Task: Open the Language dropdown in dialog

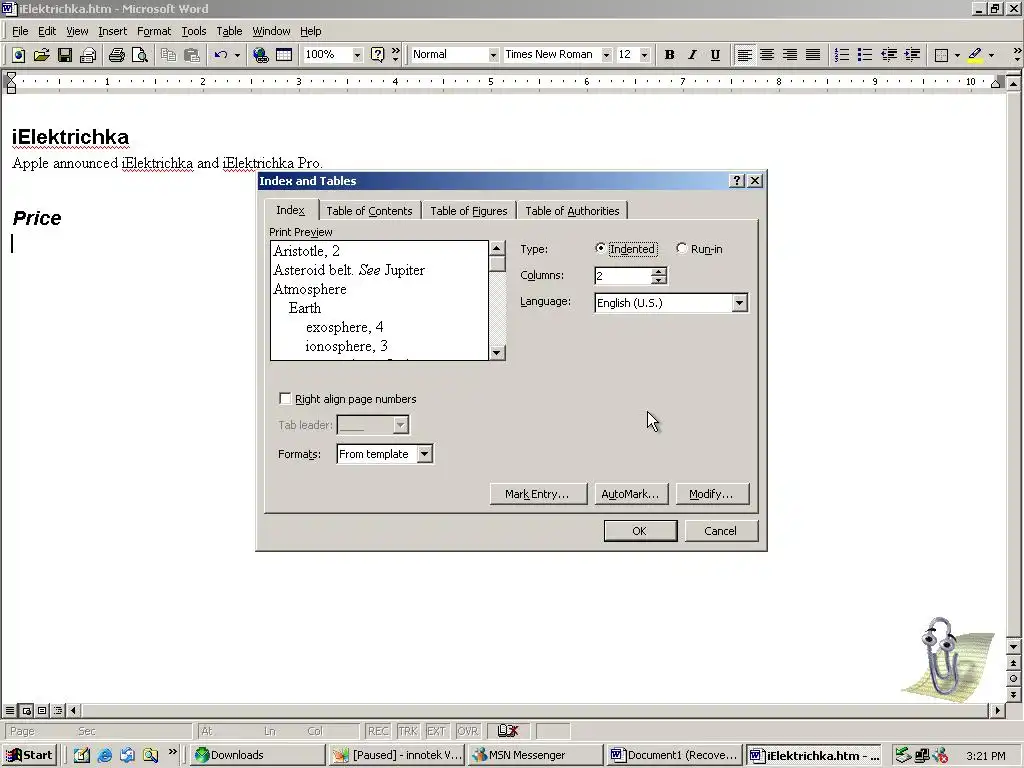Action: point(739,302)
